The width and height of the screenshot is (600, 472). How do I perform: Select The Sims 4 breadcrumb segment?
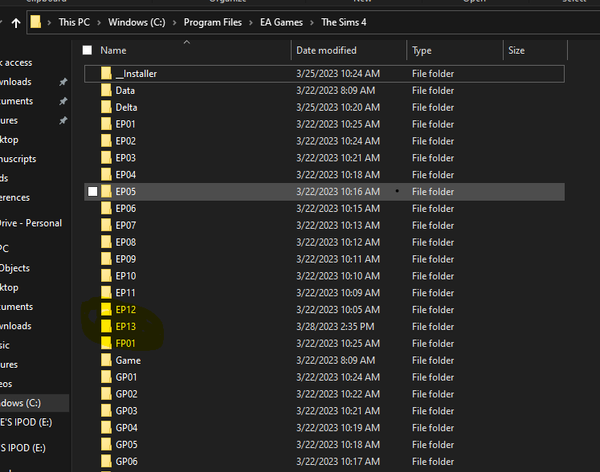[344, 22]
